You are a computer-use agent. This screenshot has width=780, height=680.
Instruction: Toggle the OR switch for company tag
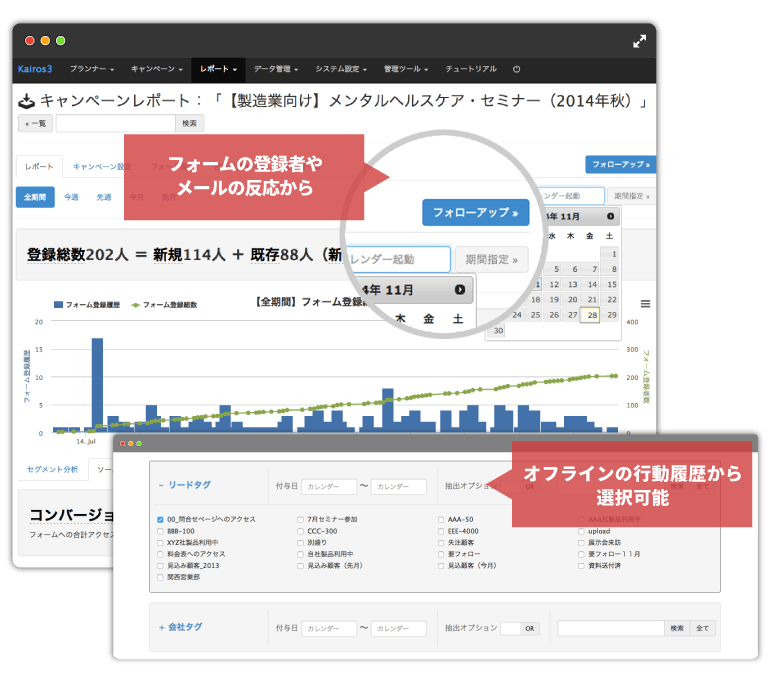[519, 628]
